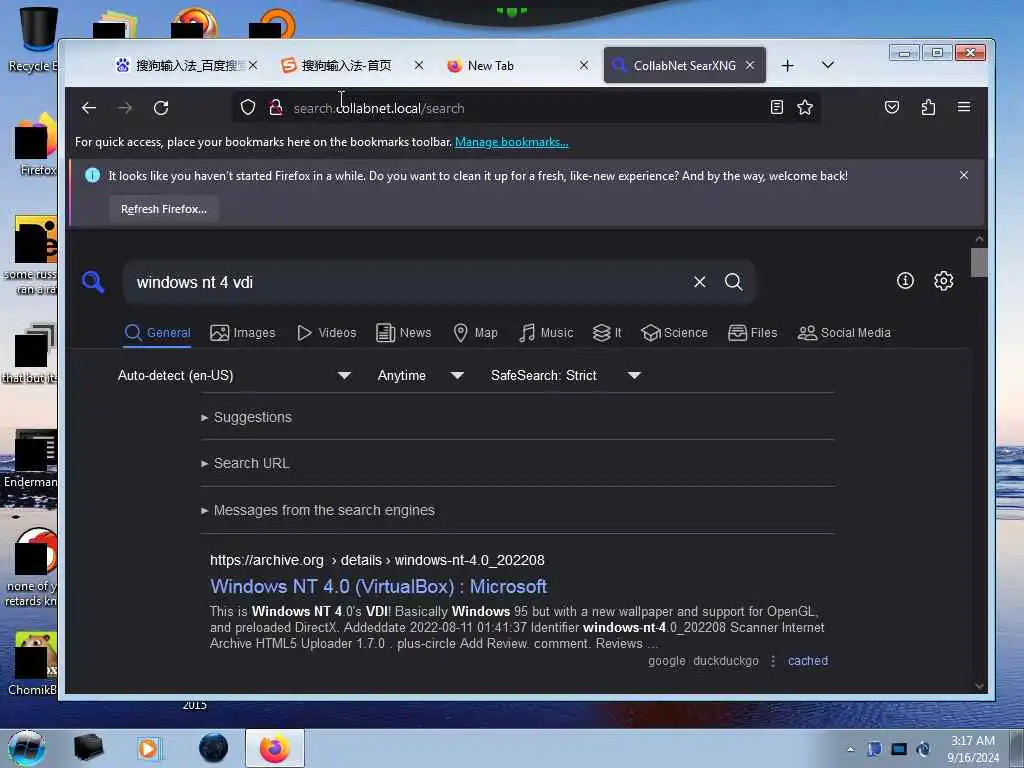Click the page vertical scrollbar thumb
The image size is (1024, 768).
click(x=978, y=263)
